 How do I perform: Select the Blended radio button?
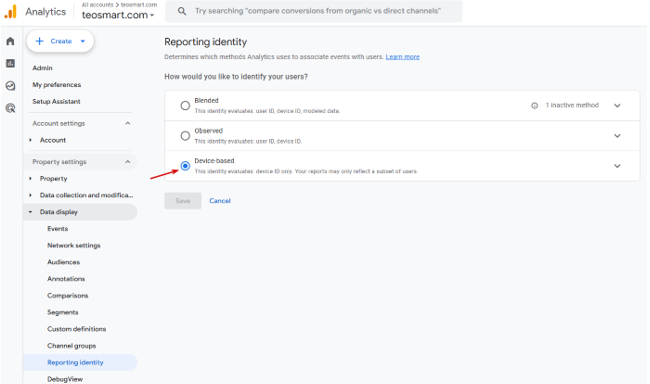(185, 106)
